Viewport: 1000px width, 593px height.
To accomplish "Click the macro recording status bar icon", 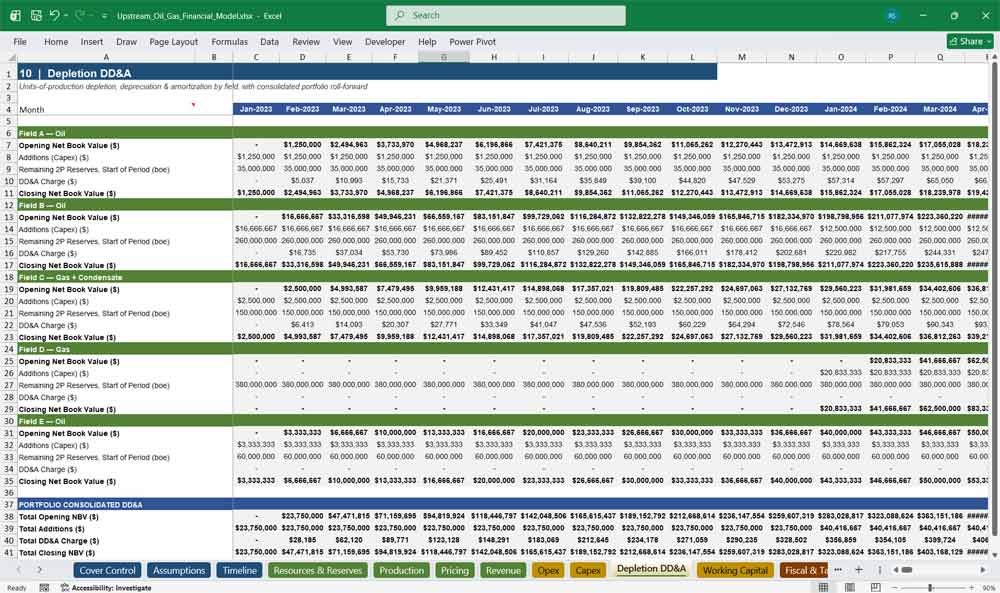I will coord(44,587).
